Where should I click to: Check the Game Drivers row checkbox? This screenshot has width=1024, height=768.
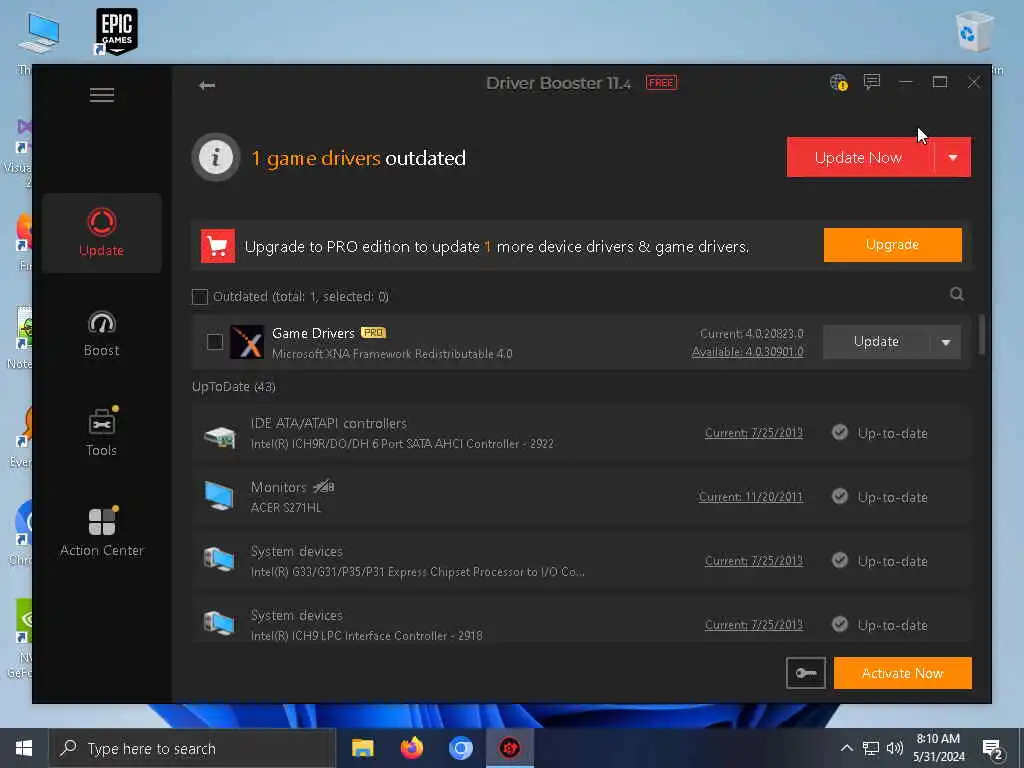[x=214, y=342]
